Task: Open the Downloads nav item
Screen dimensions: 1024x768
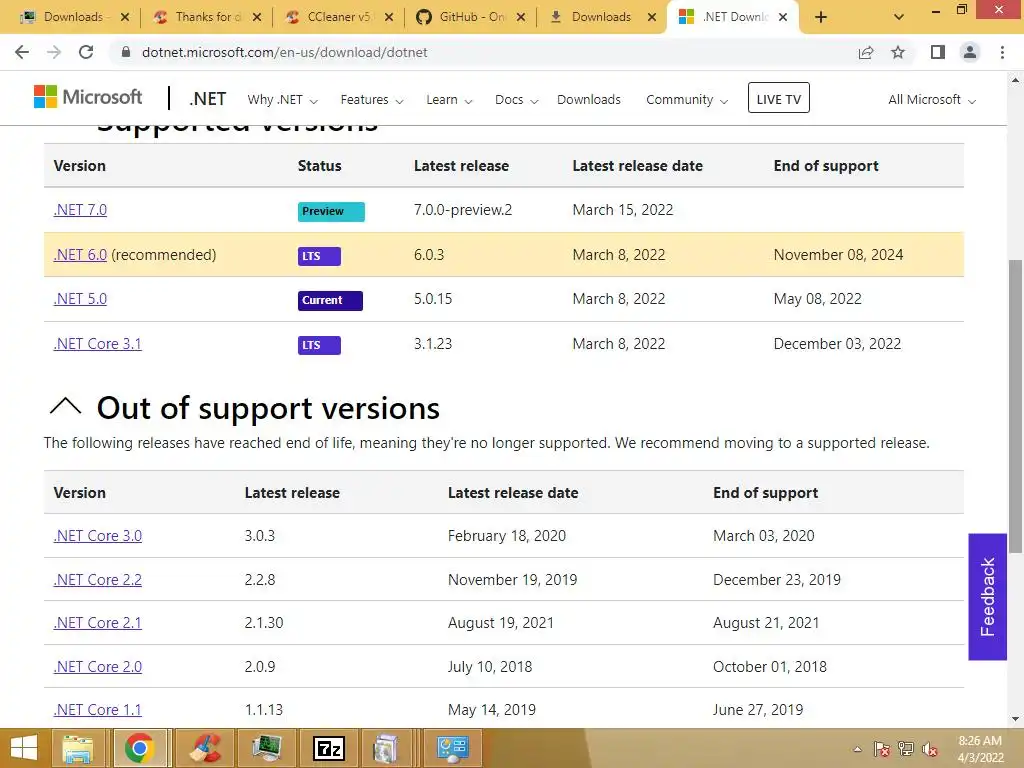Action: pos(588,100)
